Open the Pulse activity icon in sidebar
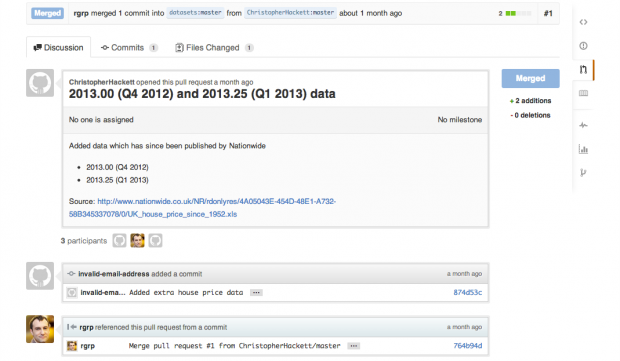The image size is (620, 361). click(583, 125)
